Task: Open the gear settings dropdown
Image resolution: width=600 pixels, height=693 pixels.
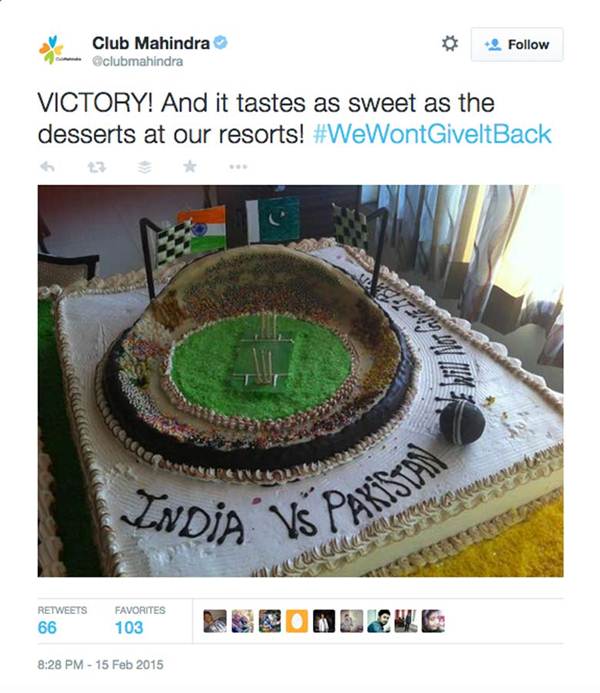Action: 450,44
